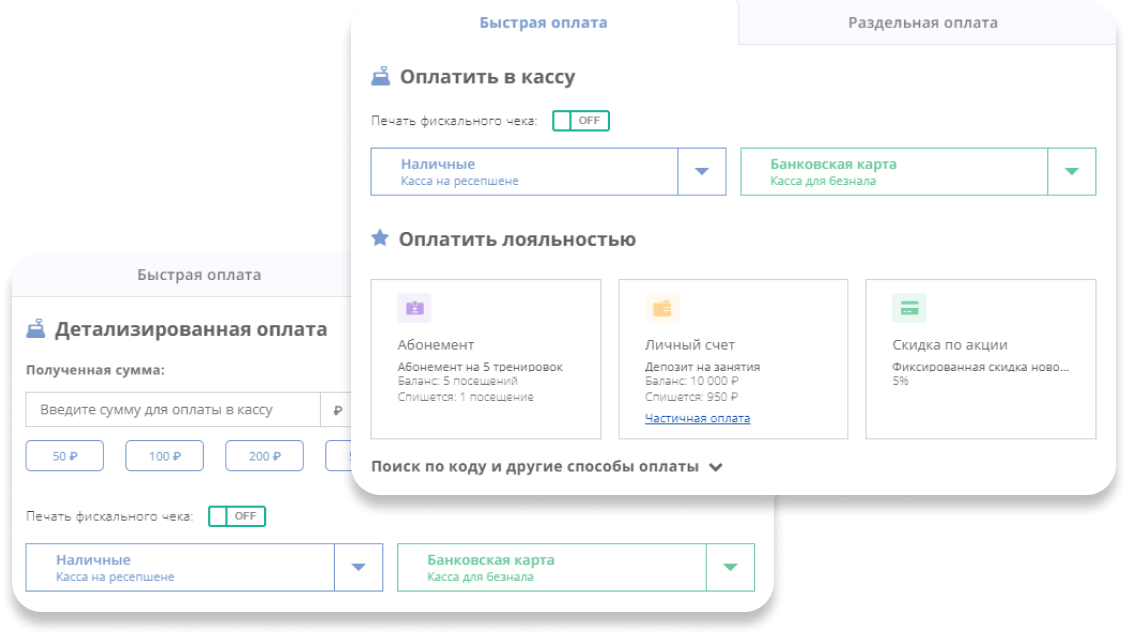The height and width of the screenshot is (636, 1128).
Task: Click the Спишется: 1 посещение text
Action: point(465,396)
